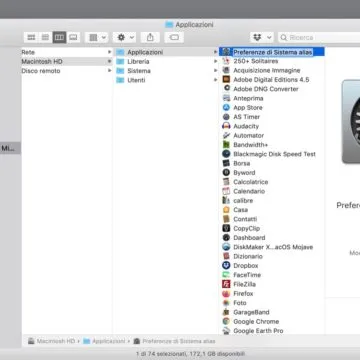Click Macintosh HD in the path bar

pyautogui.click(x=52, y=341)
